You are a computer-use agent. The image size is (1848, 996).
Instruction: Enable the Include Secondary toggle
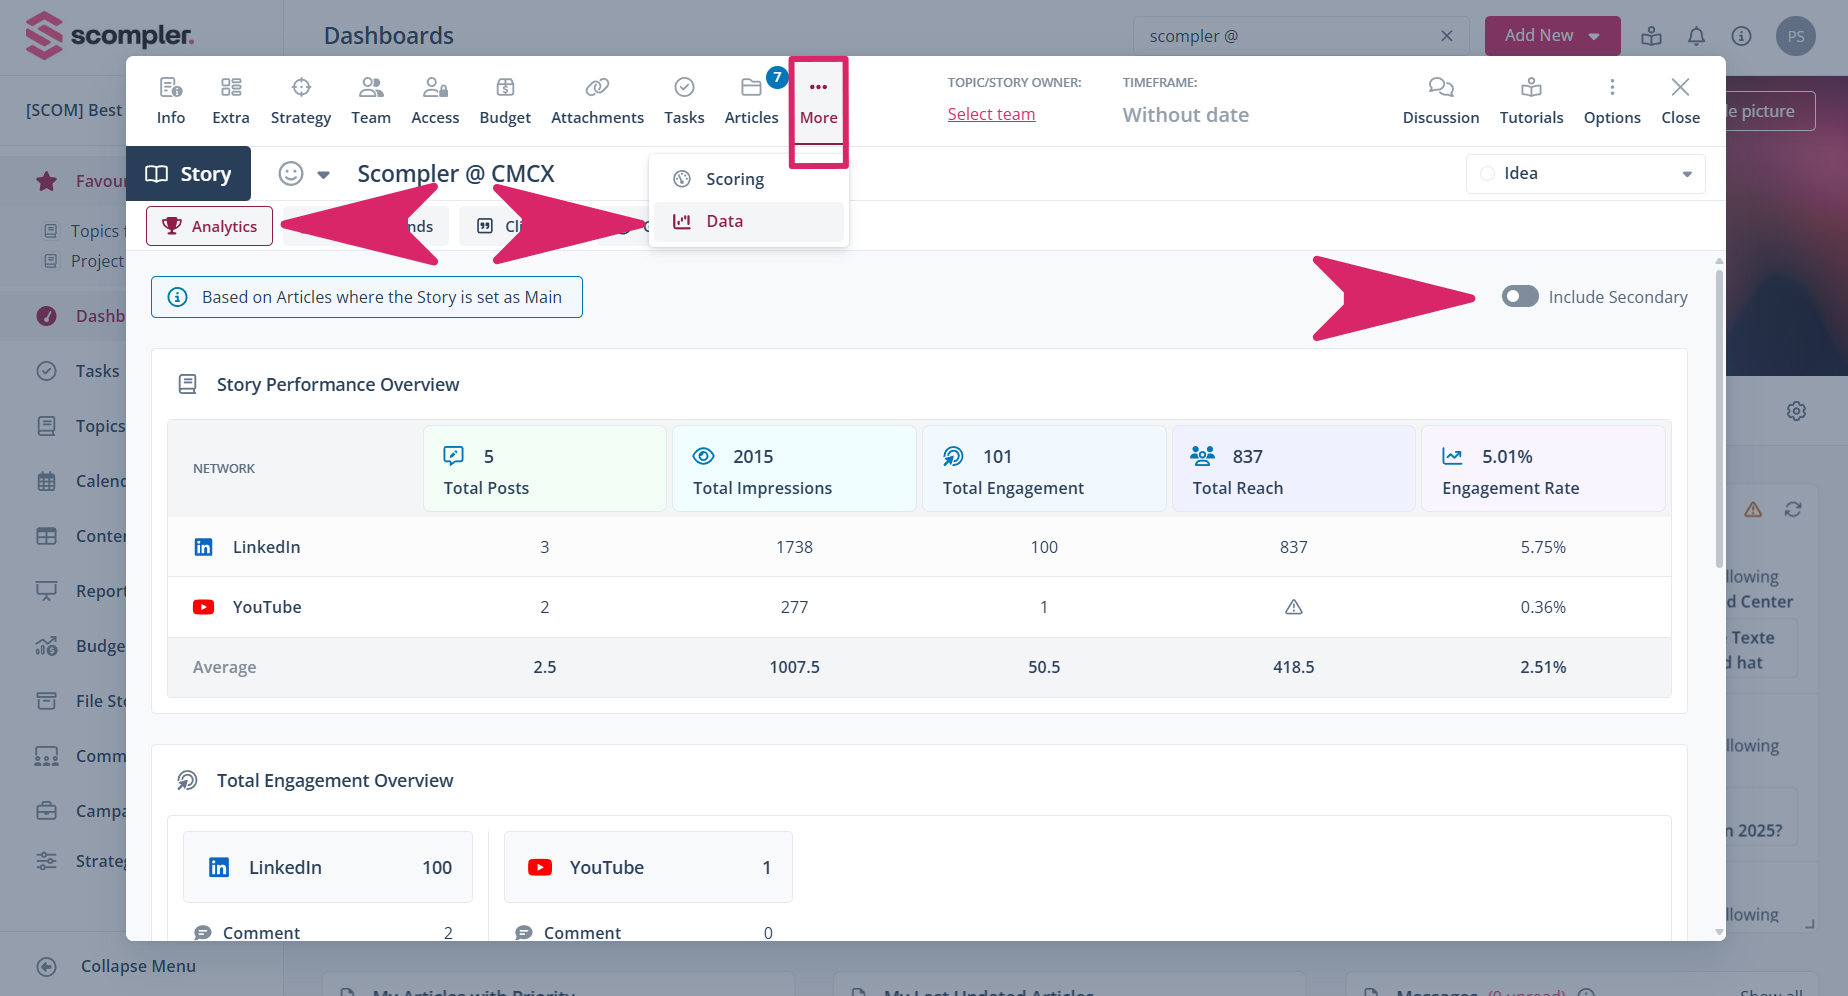point(1520,297)
